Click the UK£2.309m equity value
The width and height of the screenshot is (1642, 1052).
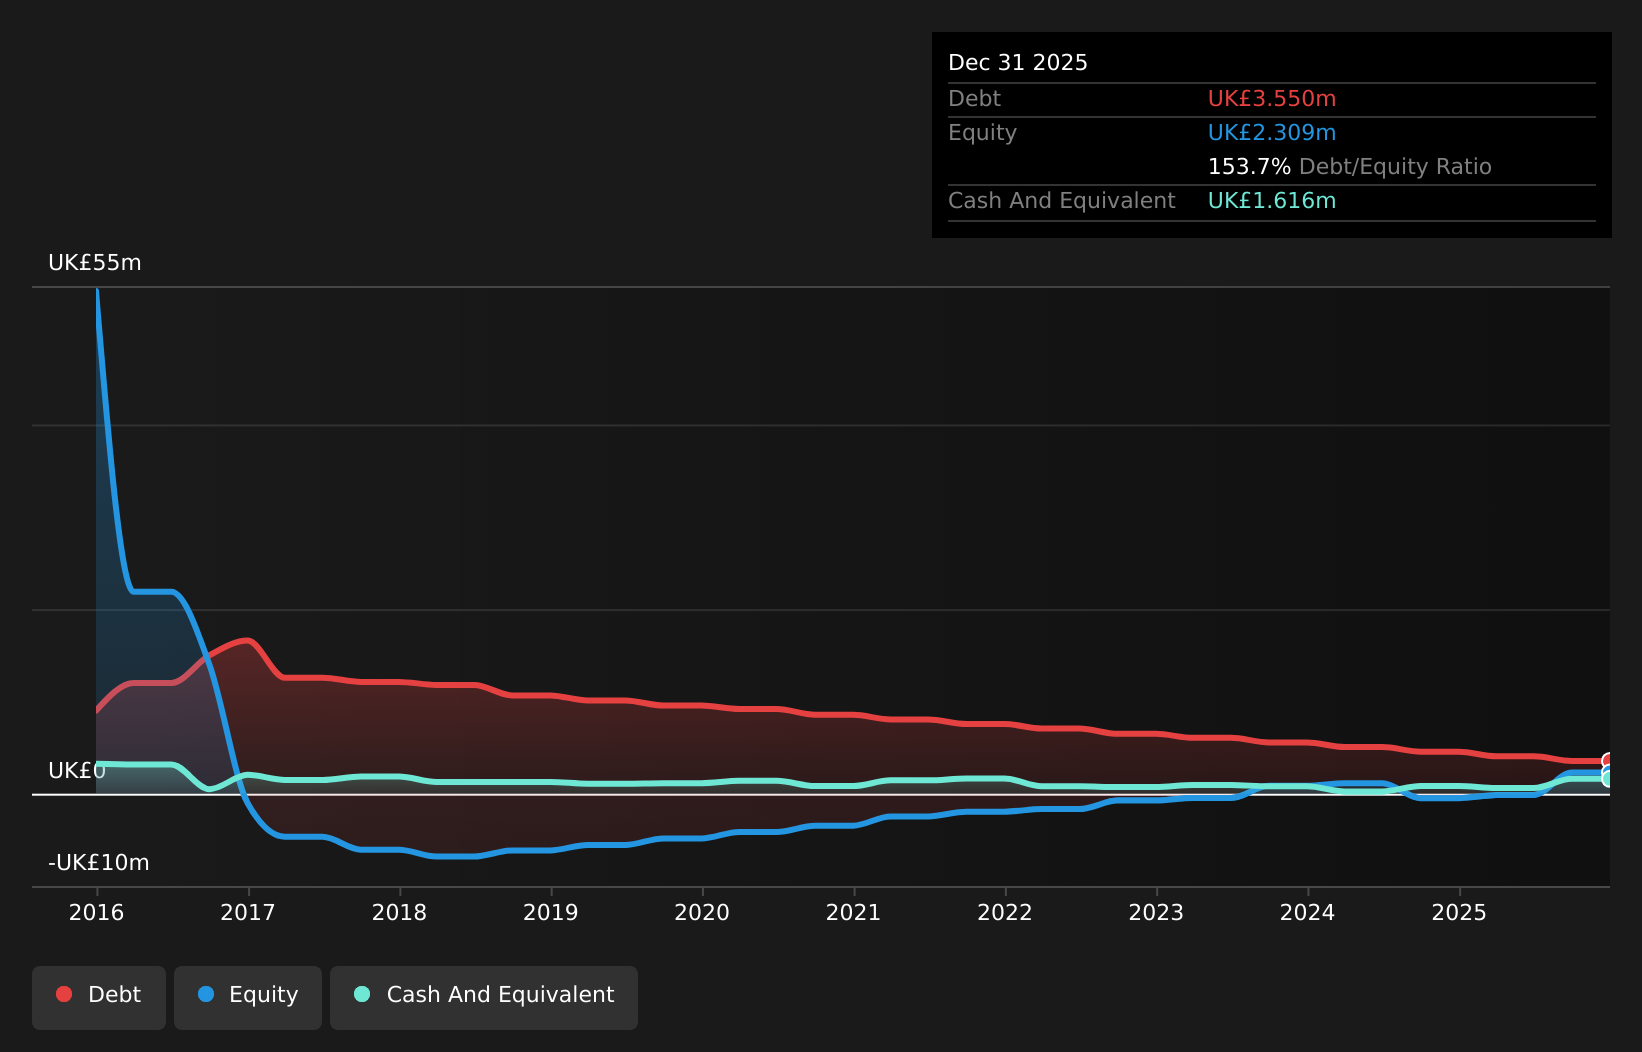[1272, 133]
